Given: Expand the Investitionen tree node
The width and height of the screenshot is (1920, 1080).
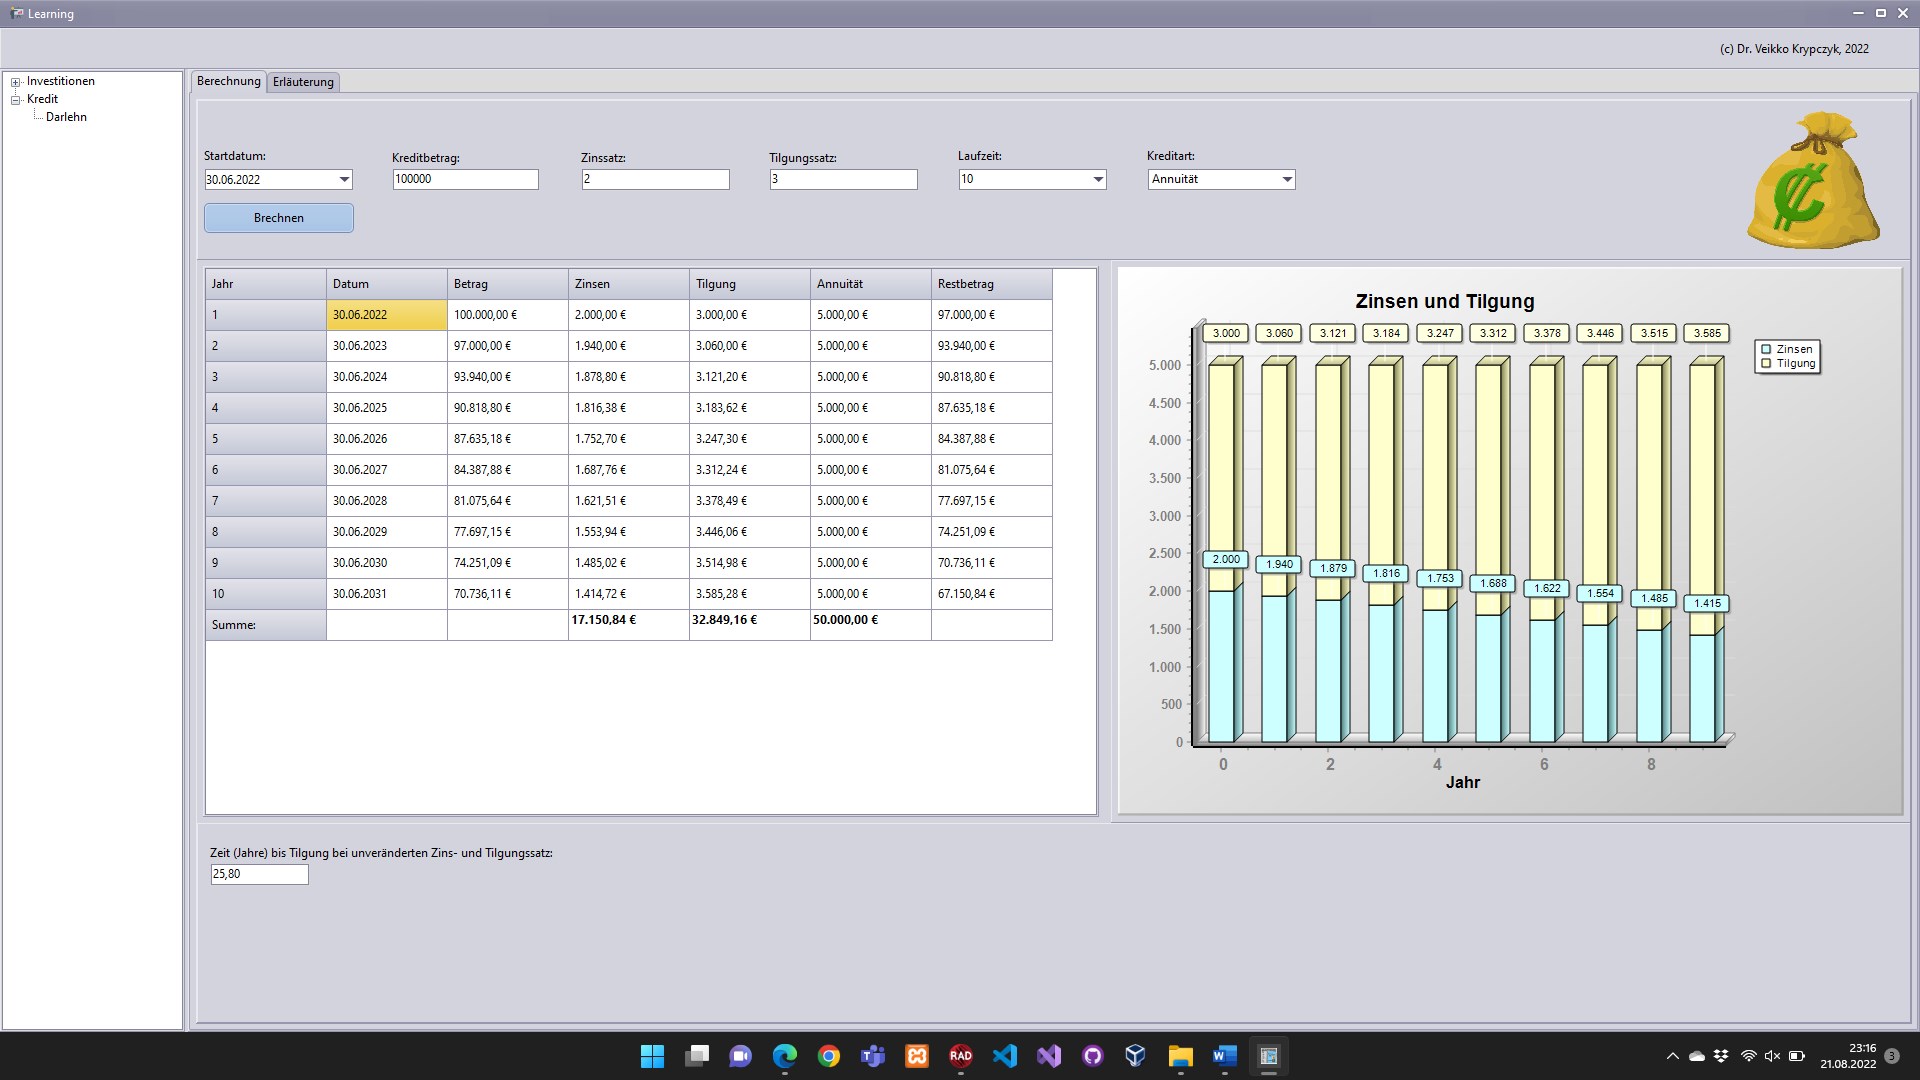Looking at the screenshot, I should 16,82.
